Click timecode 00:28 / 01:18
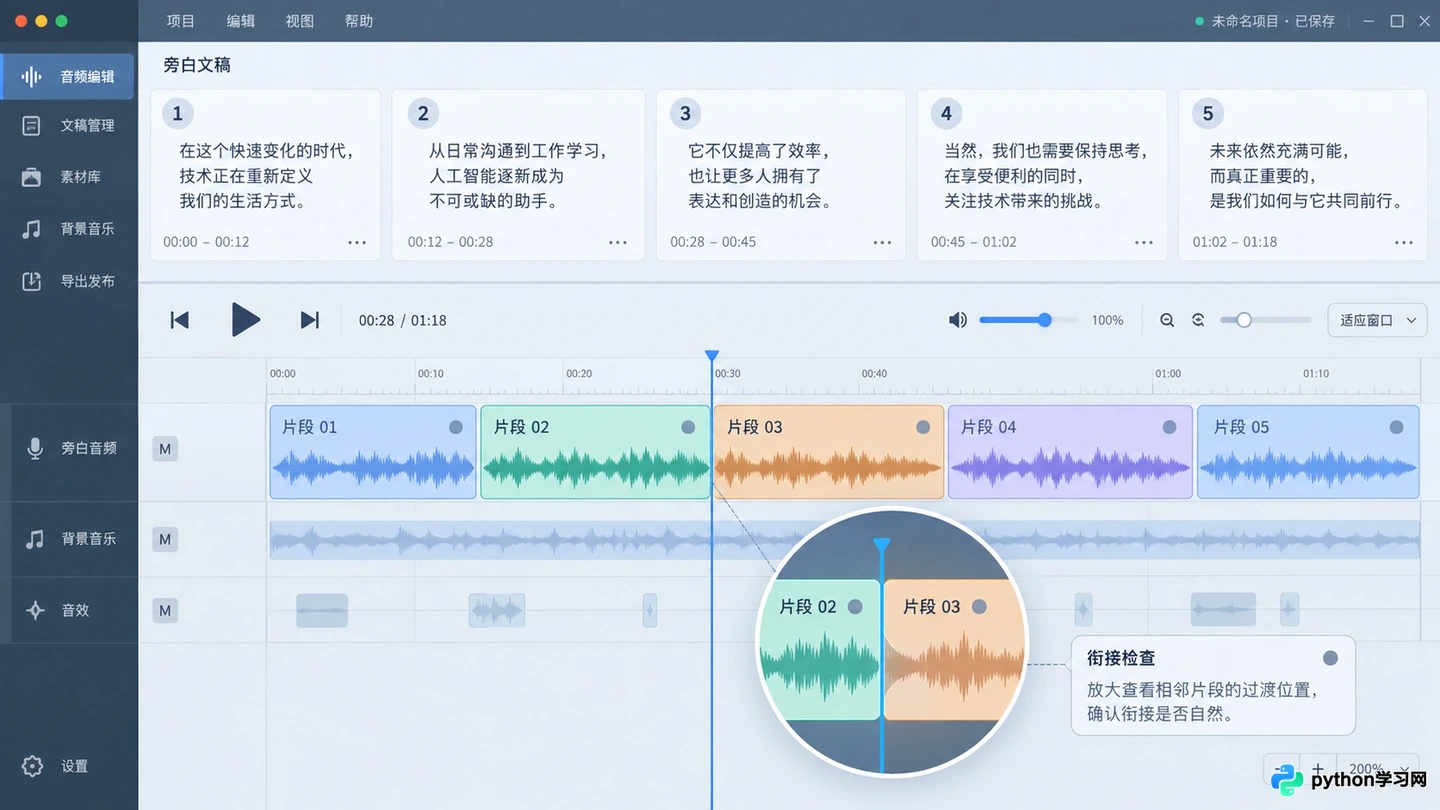The image size is (1440, 810). click(x=403, y=320)
